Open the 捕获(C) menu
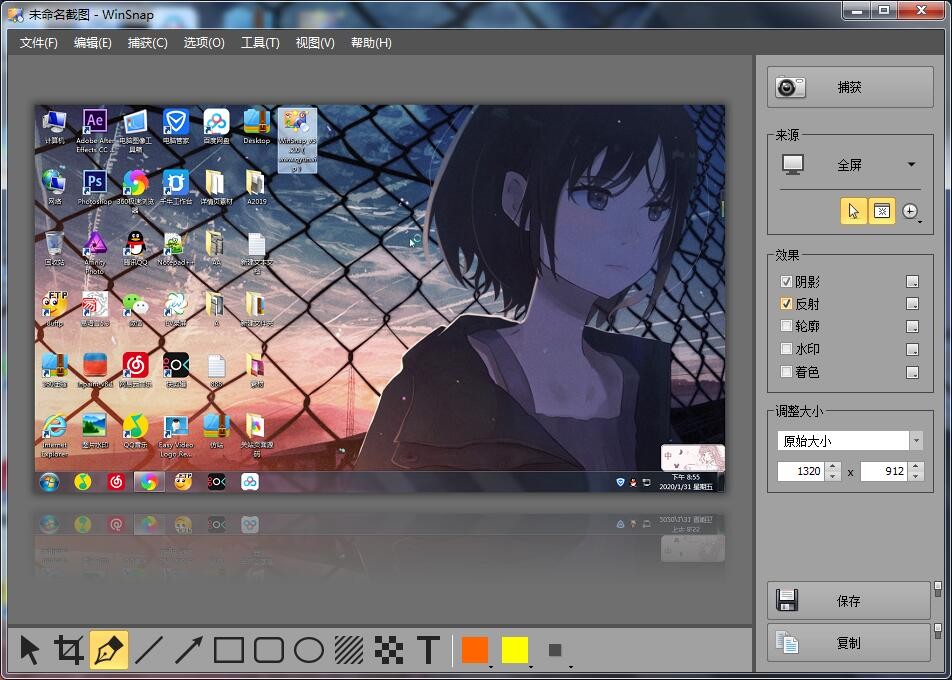 (147, 43)
